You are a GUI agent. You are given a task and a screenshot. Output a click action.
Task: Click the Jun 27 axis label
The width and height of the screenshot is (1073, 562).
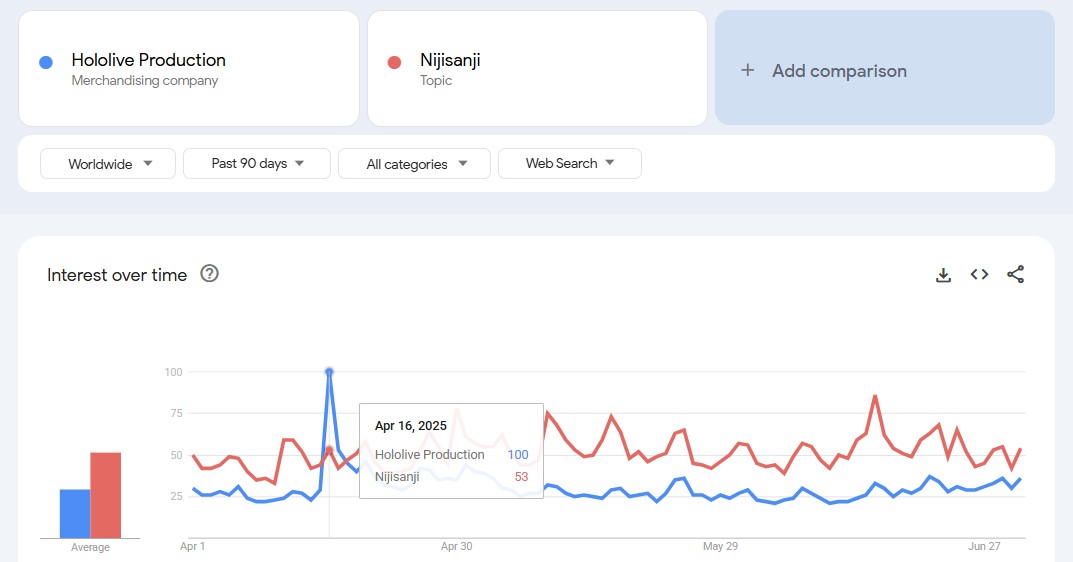click(984, 546)
